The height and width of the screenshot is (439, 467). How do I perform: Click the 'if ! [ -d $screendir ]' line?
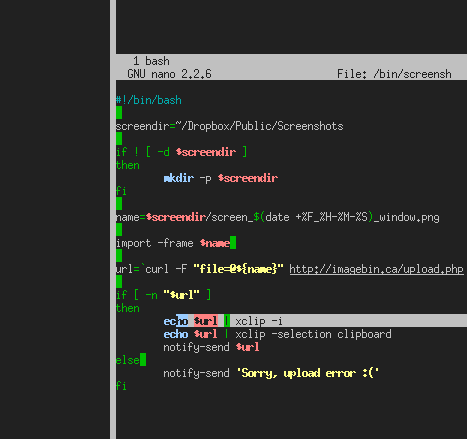pyautogui.click(x=181, y=152)
